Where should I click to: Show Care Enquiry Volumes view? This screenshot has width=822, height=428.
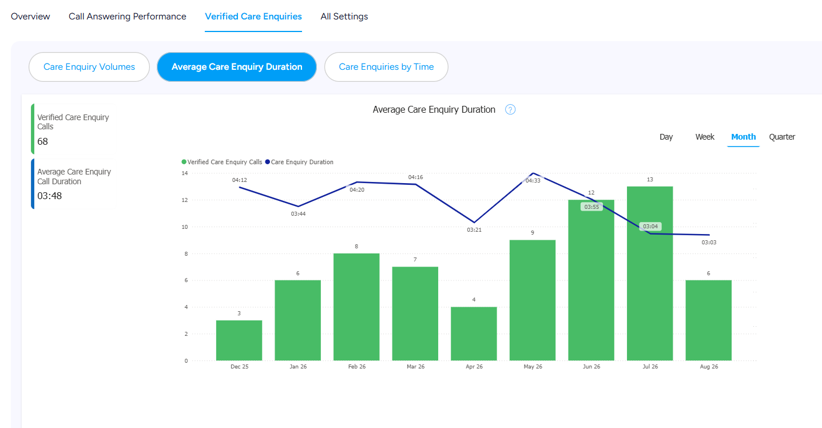coord(89,67)
